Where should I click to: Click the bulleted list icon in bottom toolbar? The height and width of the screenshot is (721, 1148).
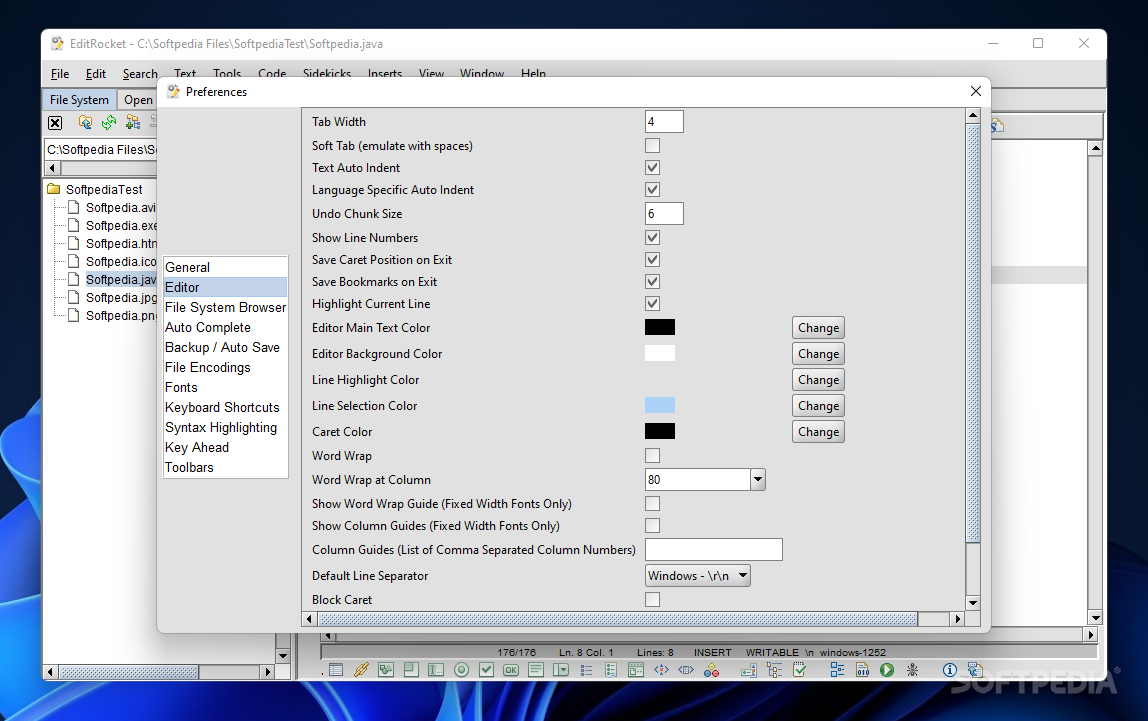[x=586, y=669]
